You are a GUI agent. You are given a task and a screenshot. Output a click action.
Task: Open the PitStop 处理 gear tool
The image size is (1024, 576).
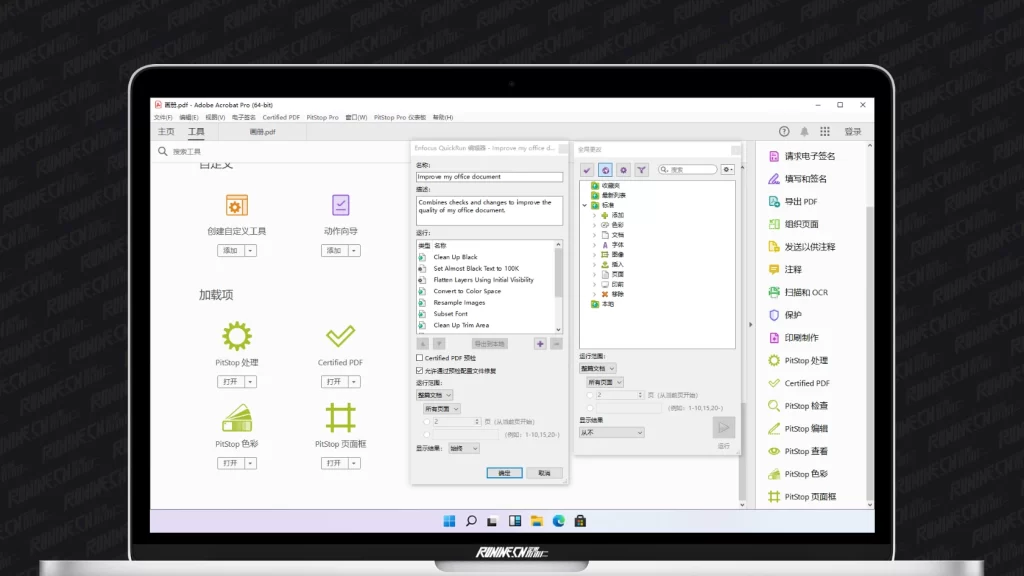point(236,335)
